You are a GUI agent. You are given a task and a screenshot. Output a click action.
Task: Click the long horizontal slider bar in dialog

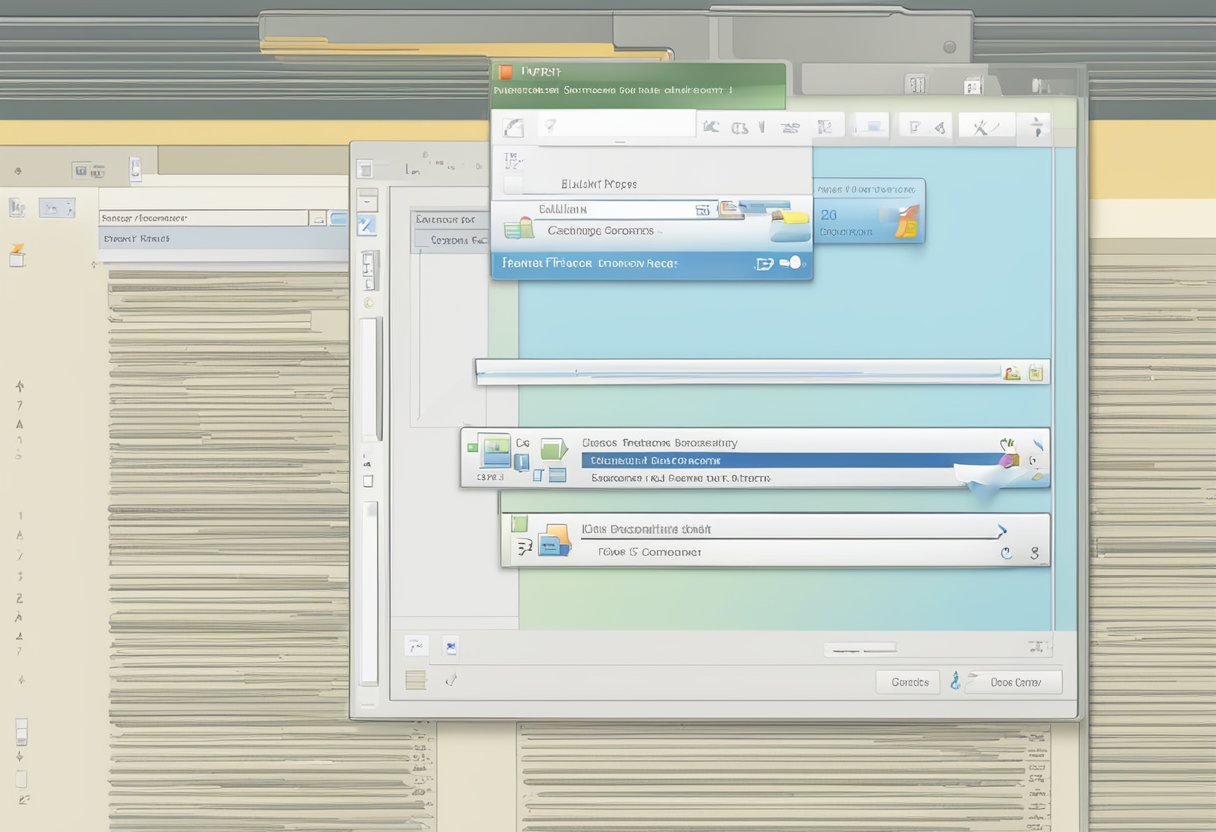[x=738, y=372]
